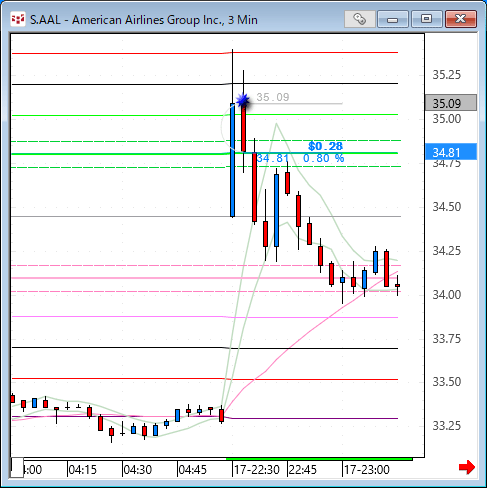Click the 34.00 price axis label

(447, 295)
